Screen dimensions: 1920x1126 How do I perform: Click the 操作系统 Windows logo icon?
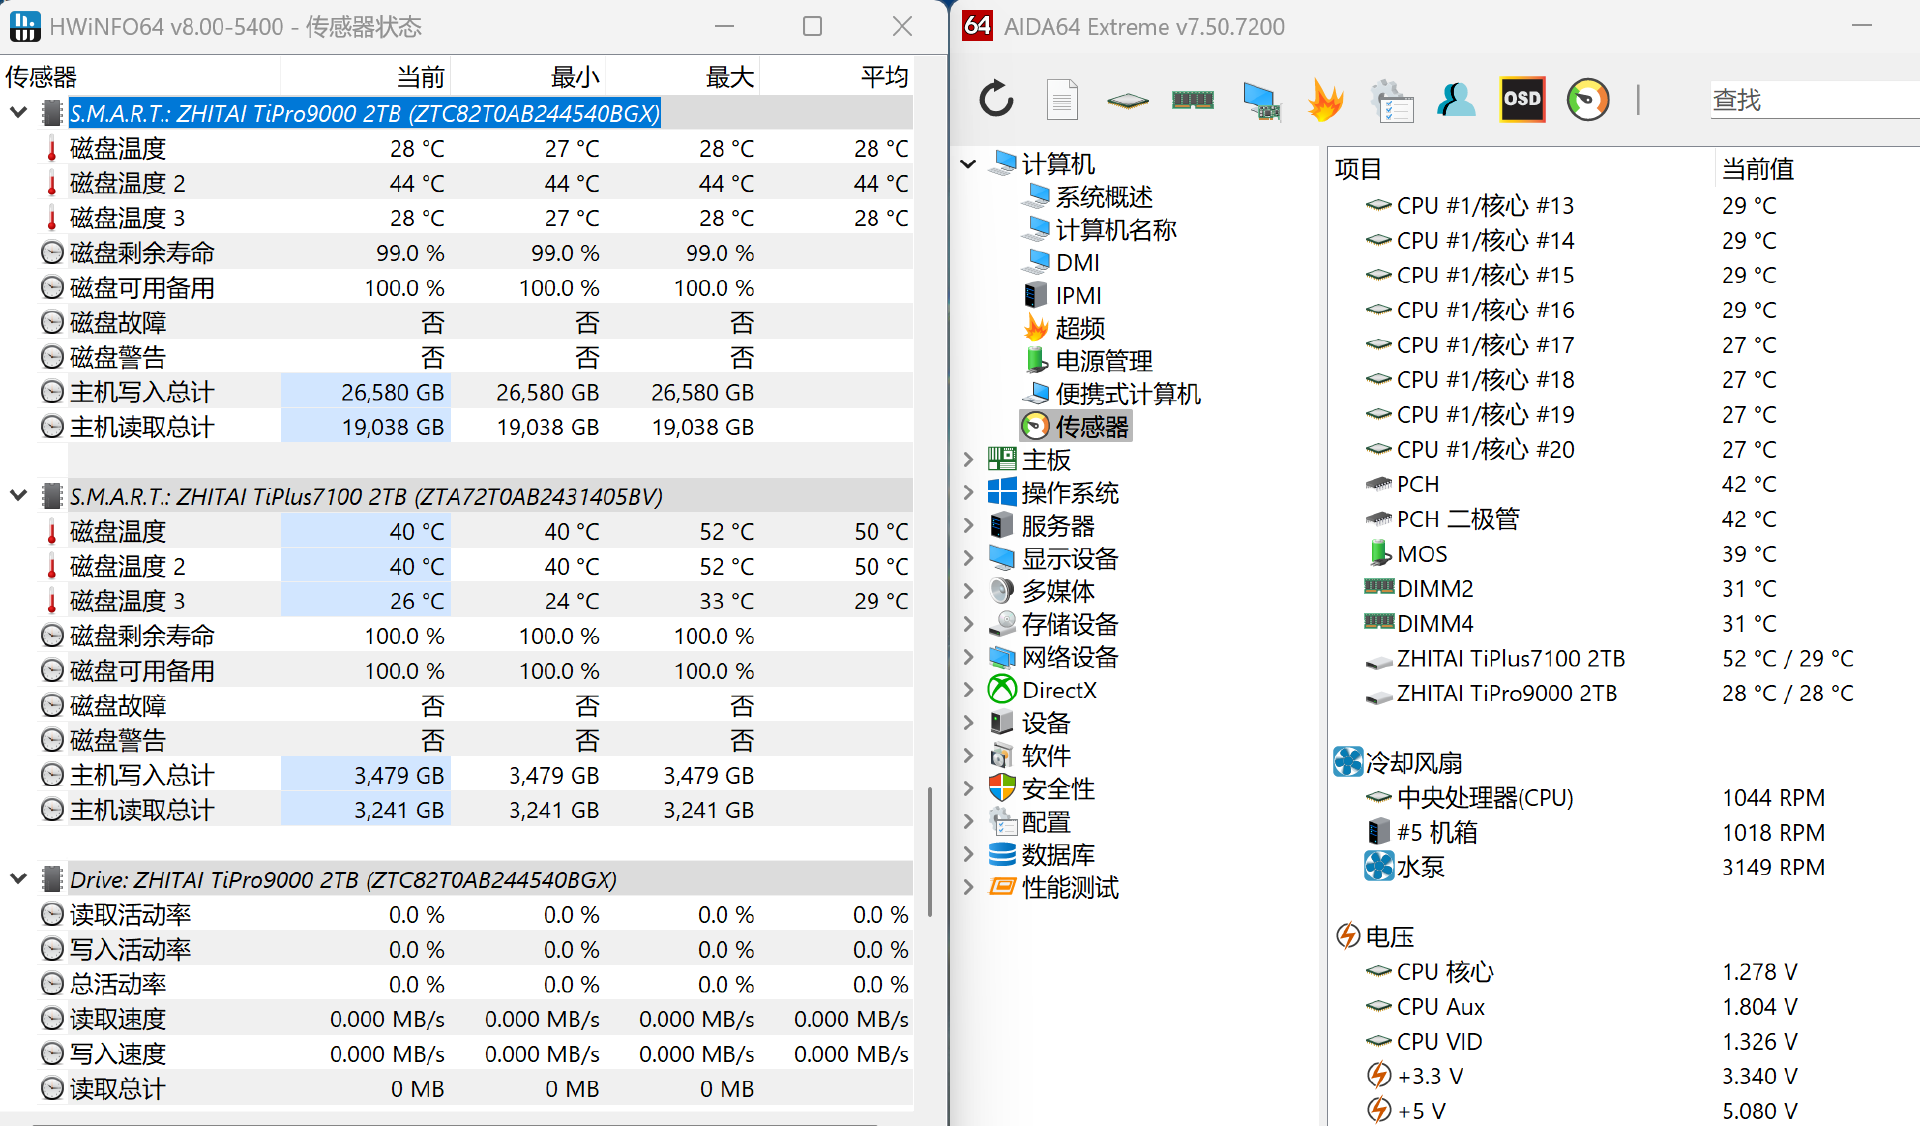point(1002,492)
